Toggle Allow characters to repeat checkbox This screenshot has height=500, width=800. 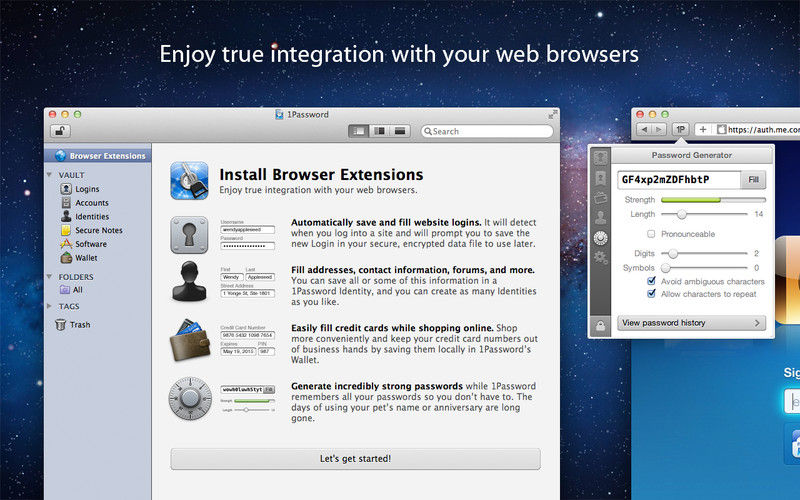651,293
